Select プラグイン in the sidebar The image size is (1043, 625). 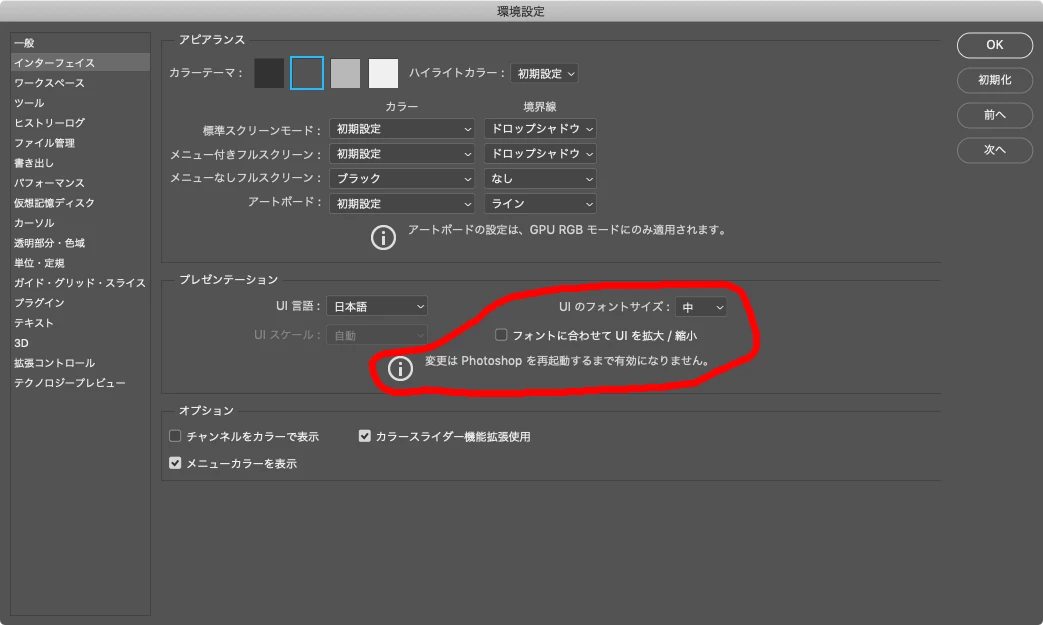pyautogui.click(x=80, y=303)
